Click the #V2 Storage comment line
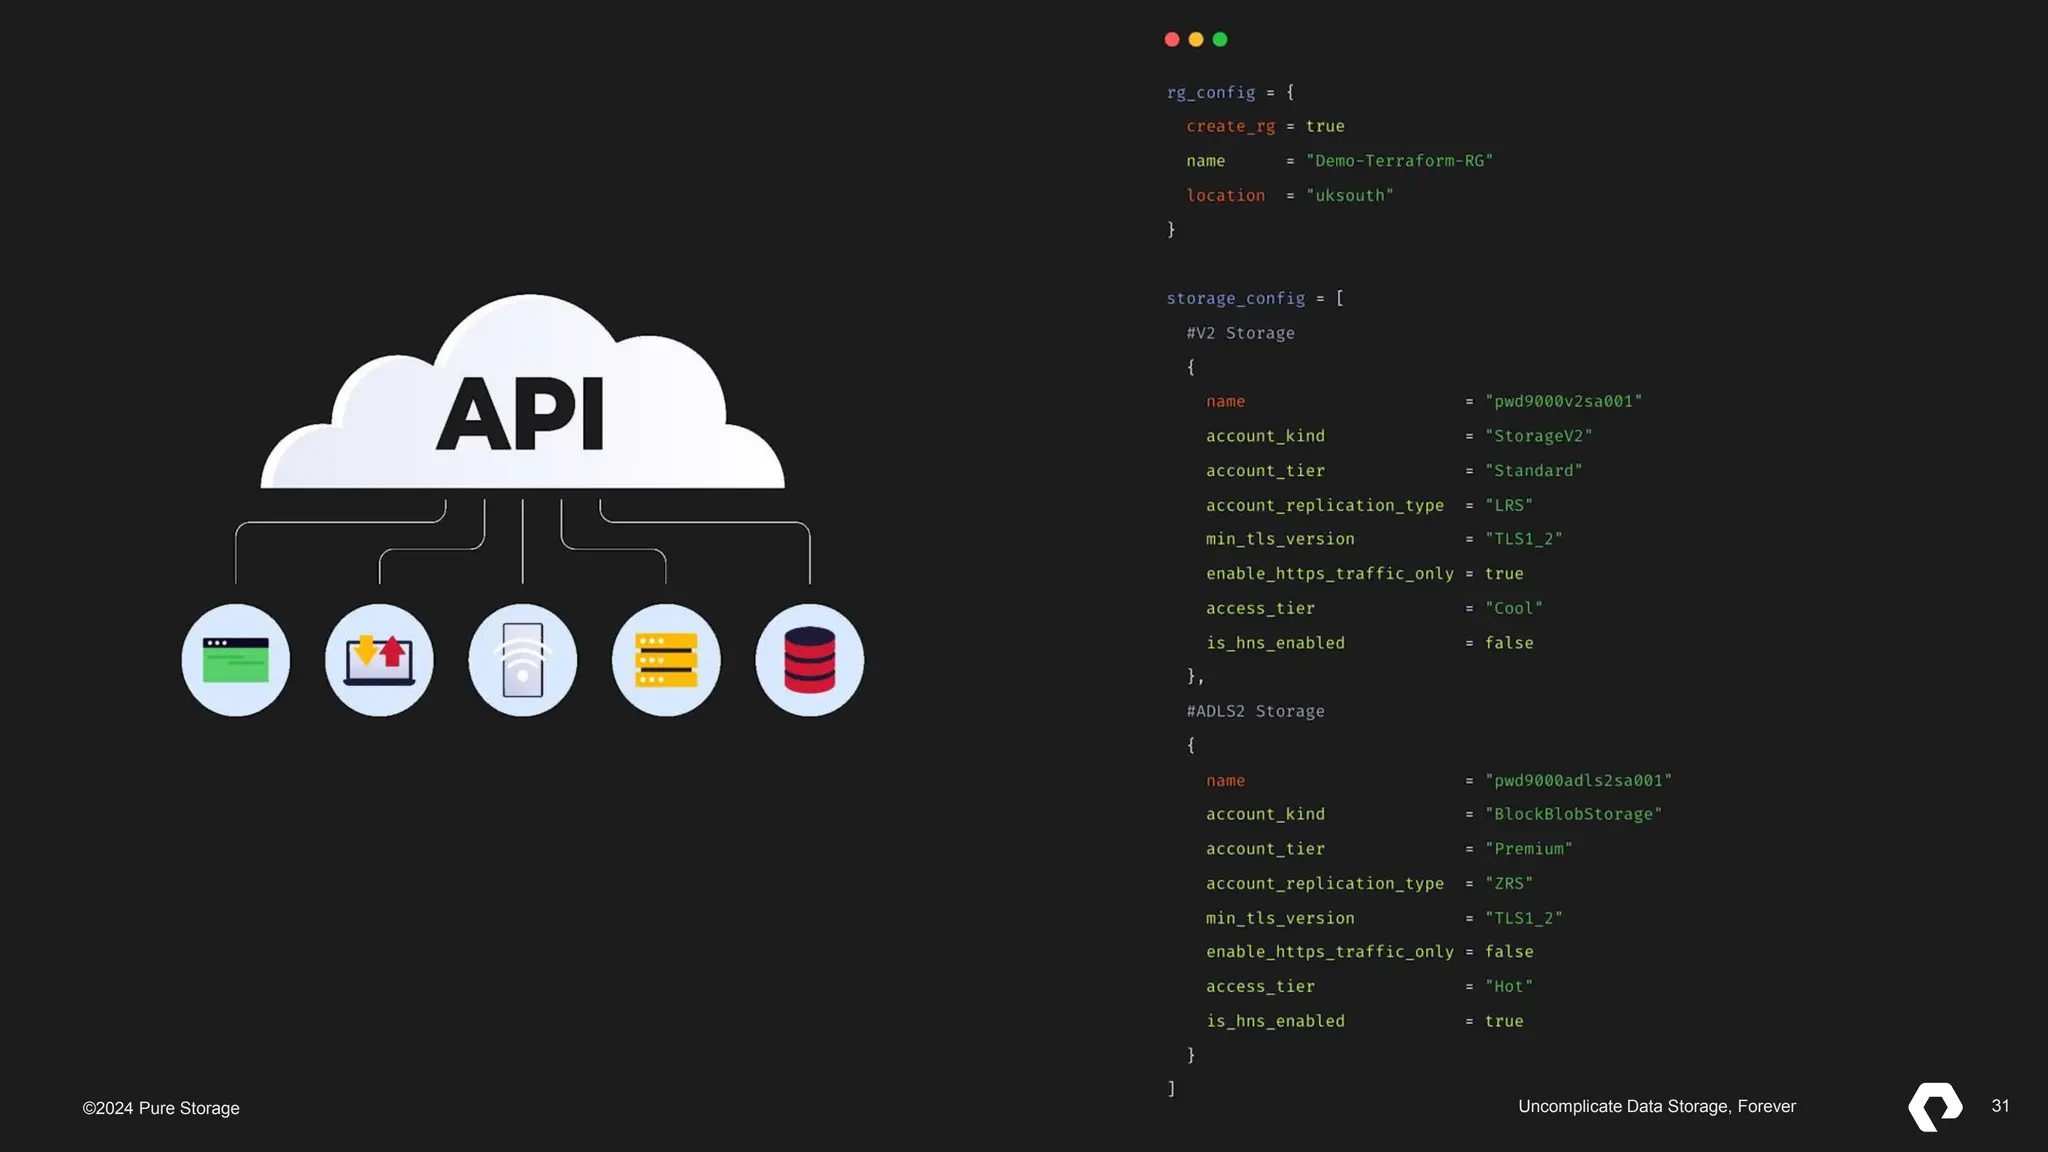The height and width of the screenshot is (1152, 2048). (x=1240, y=333)
